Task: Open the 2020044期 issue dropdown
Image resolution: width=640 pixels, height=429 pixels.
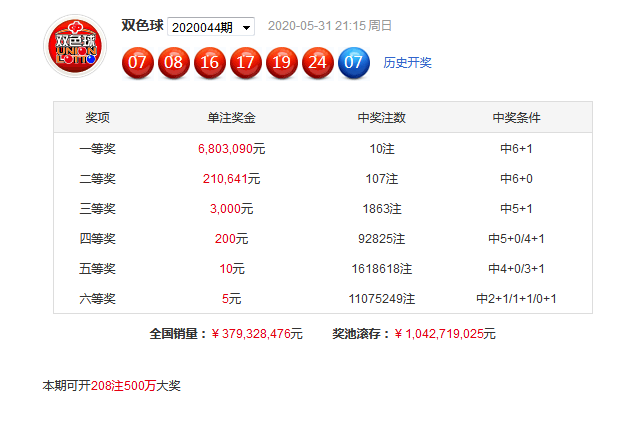Action: pyautogui.click(x=211, y=27)
